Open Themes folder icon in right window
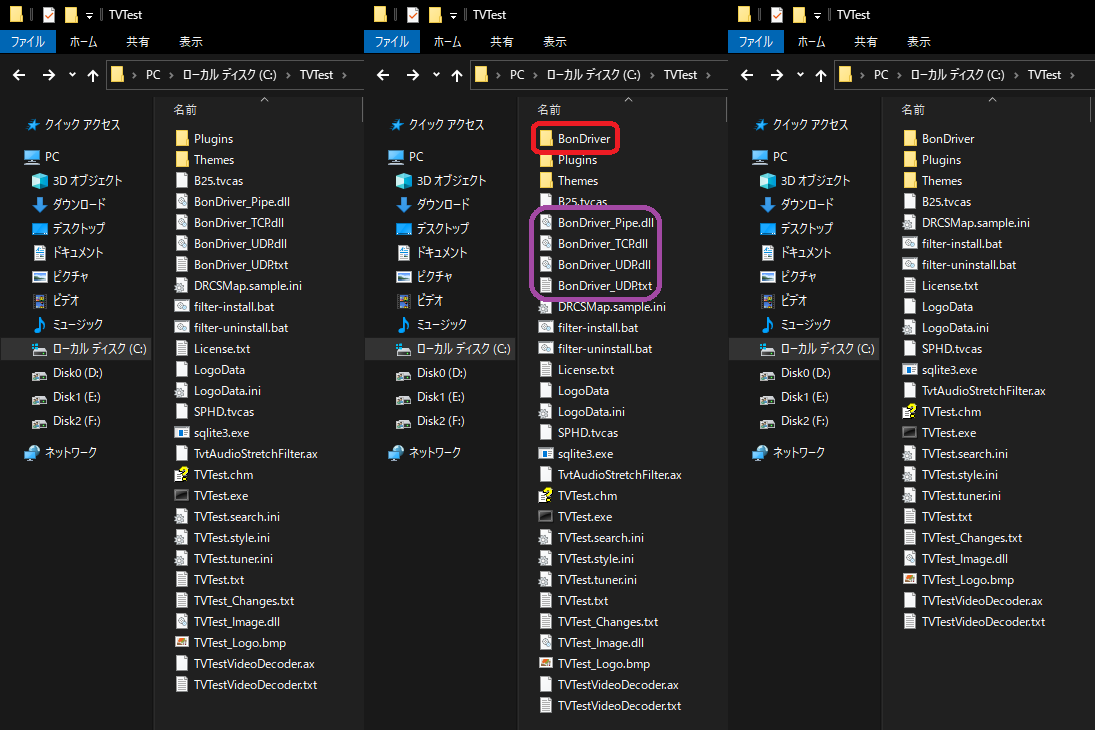Viewport: 1095px width, 730px height. [x=910, y=180]
